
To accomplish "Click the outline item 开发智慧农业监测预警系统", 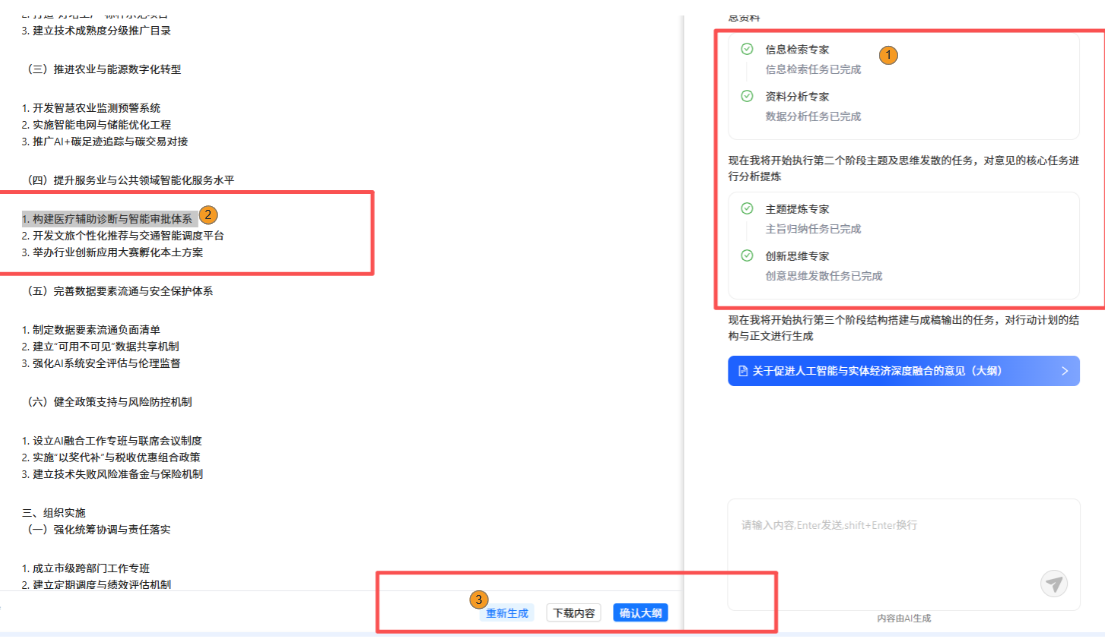I will tap(95, 108).
